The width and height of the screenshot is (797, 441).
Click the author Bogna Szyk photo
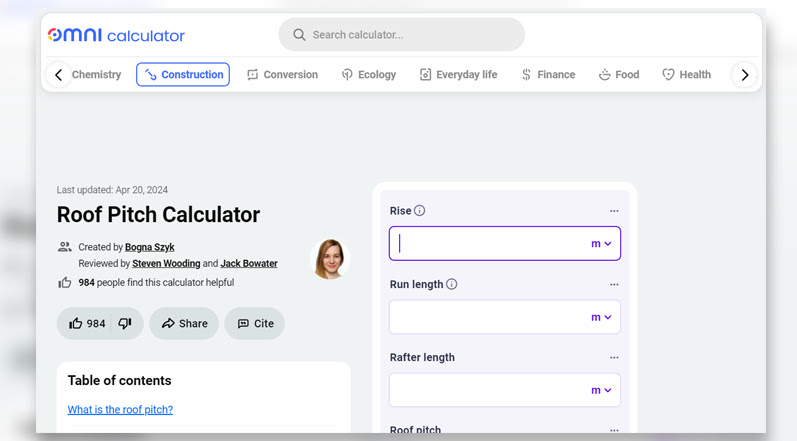329,259
